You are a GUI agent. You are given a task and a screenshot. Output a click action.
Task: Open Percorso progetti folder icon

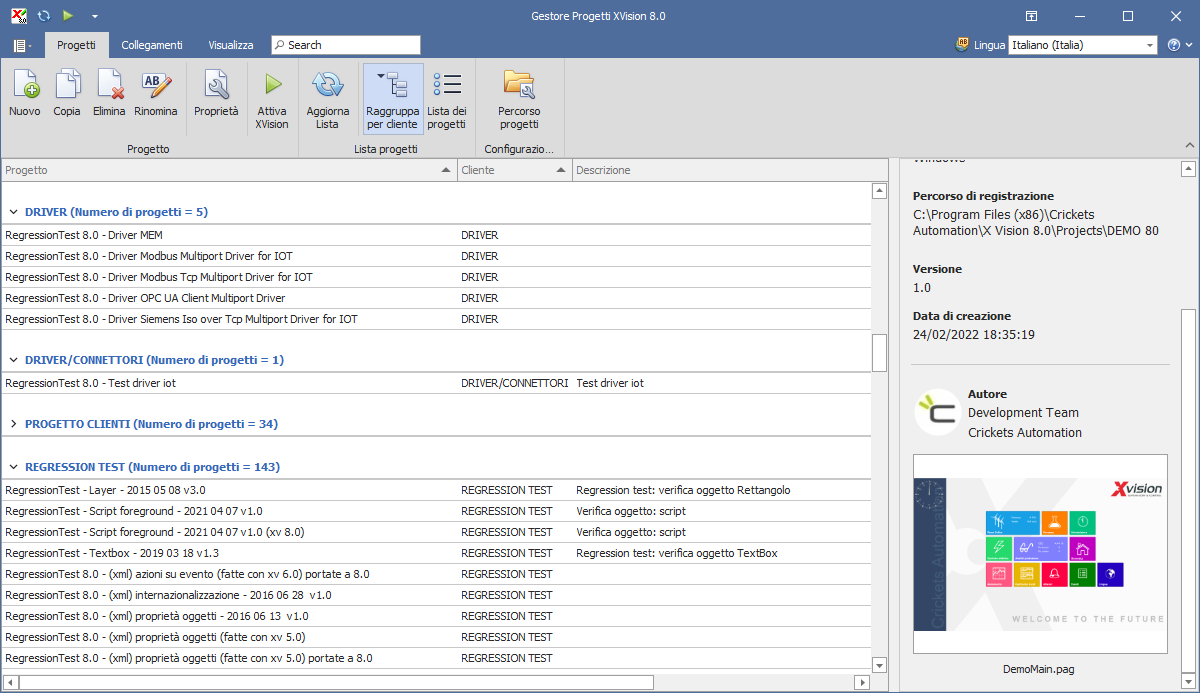click(519, 86)
